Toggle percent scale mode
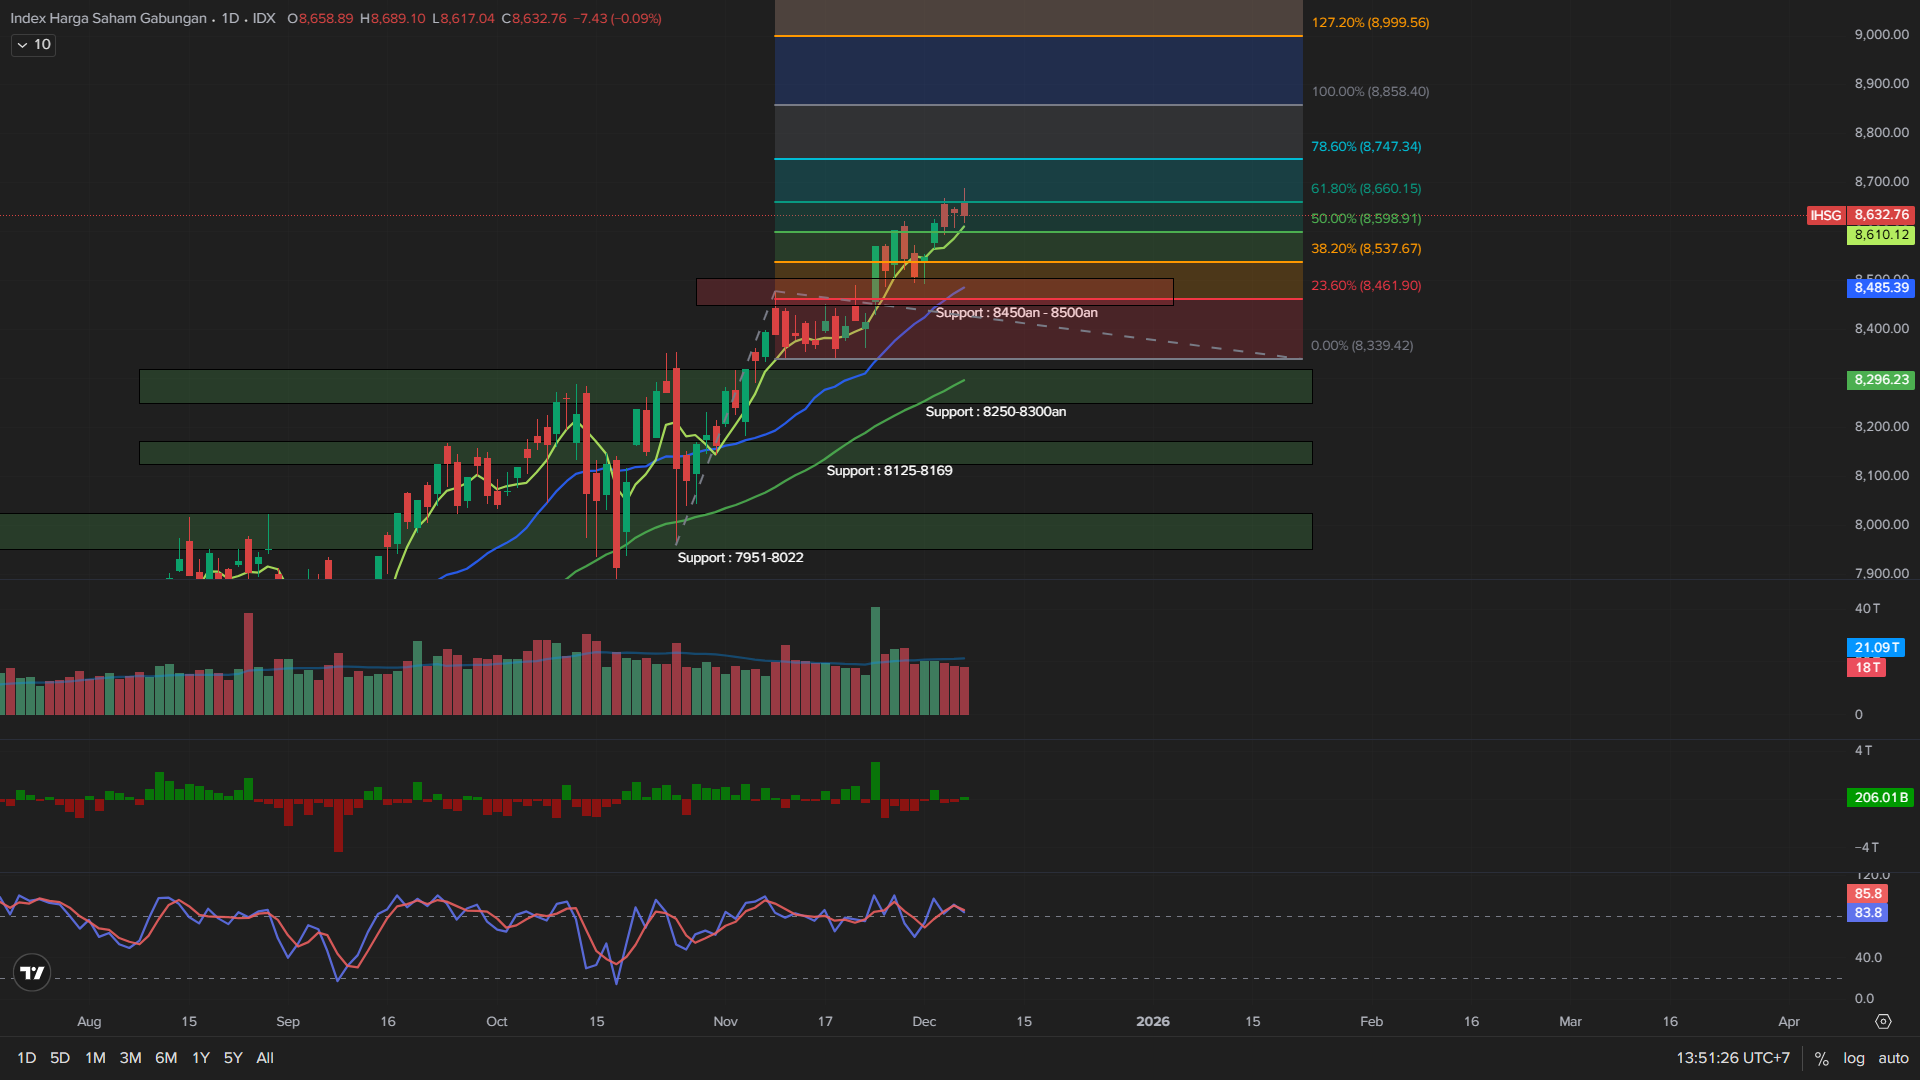 click(x=1822, y=1058)
